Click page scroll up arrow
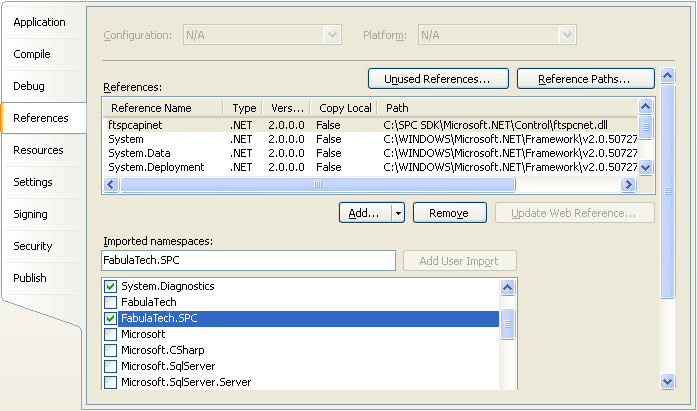The height and width of the screenshot is (411, 697). (x=668, y=76)
